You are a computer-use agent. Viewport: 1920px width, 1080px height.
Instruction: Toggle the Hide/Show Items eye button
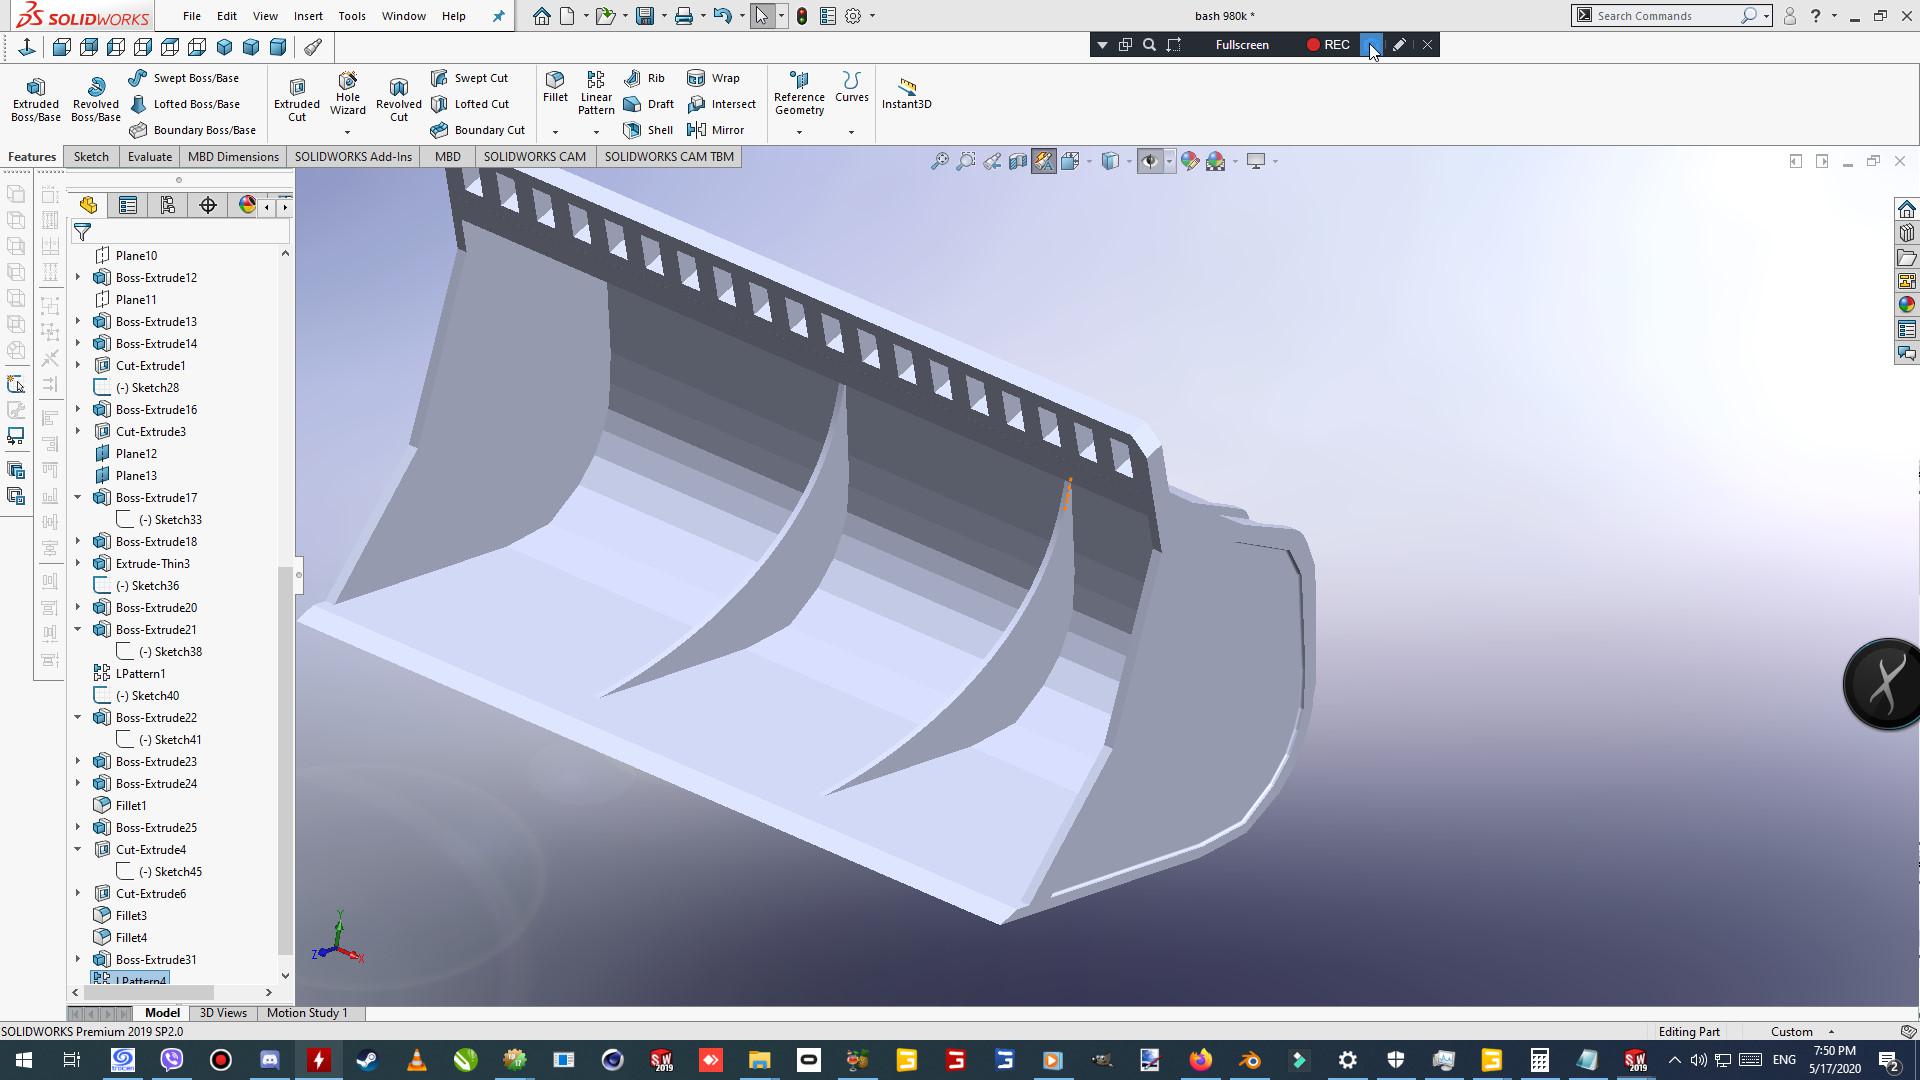(1149, 161)
